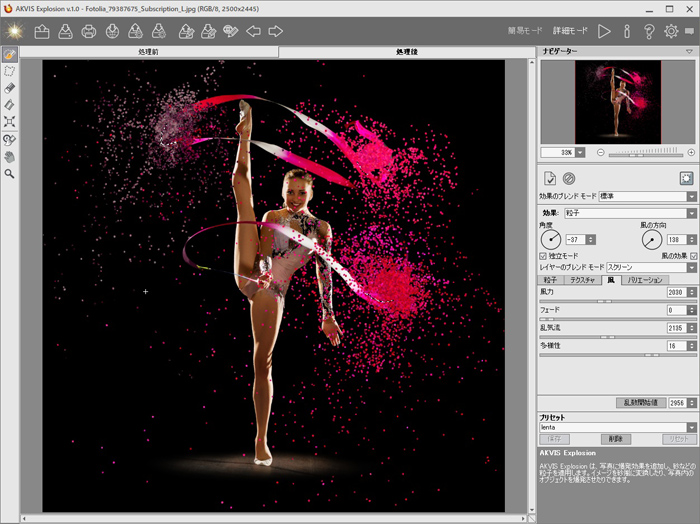Click the 削除 preset button
Viewport: 700px width, 524px height.
[617, 439]
